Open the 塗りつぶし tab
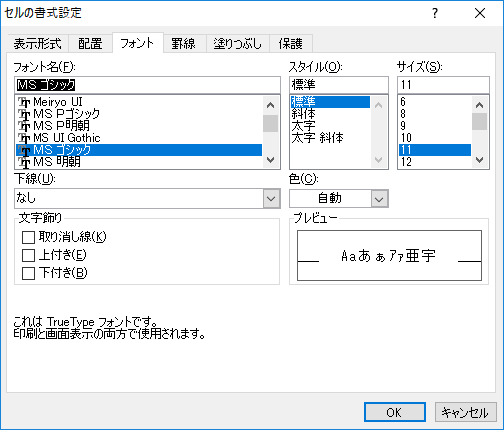 point(237,44)
